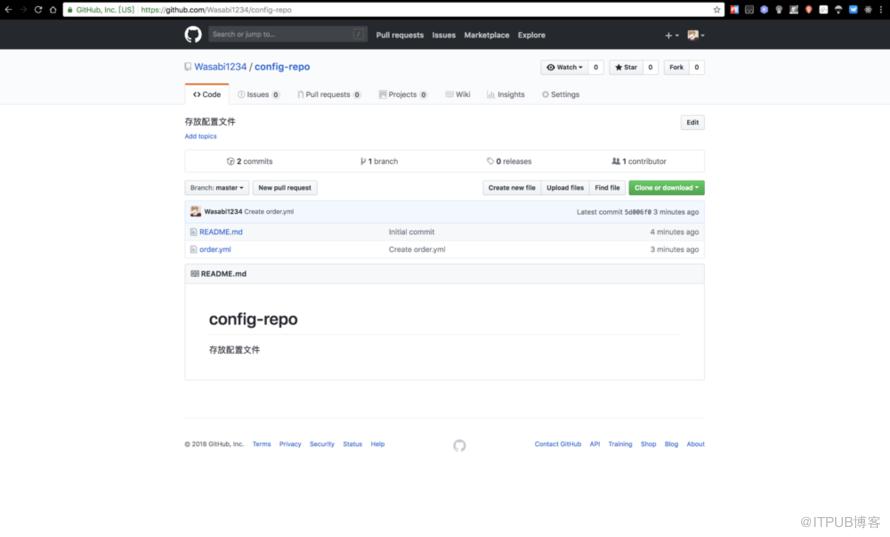The height and width of the screenshot is (537, 890).
Task: Open the plus create-new dropdown
Action: 671,35
